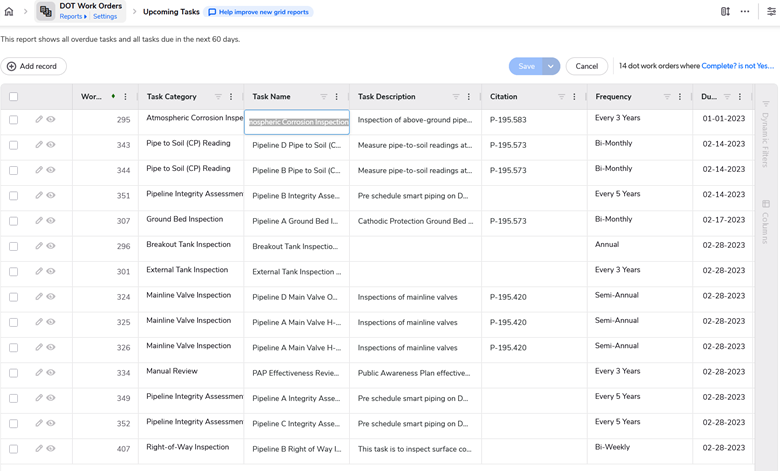Viewport: 780px width, 471px height.
Task: Open the Reports breadcrumb dropdown
Action: (x=72, y=17)
